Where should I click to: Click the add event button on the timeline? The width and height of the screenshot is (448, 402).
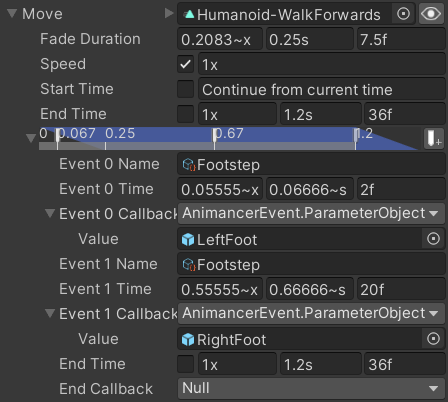click(x=434, y=138)
